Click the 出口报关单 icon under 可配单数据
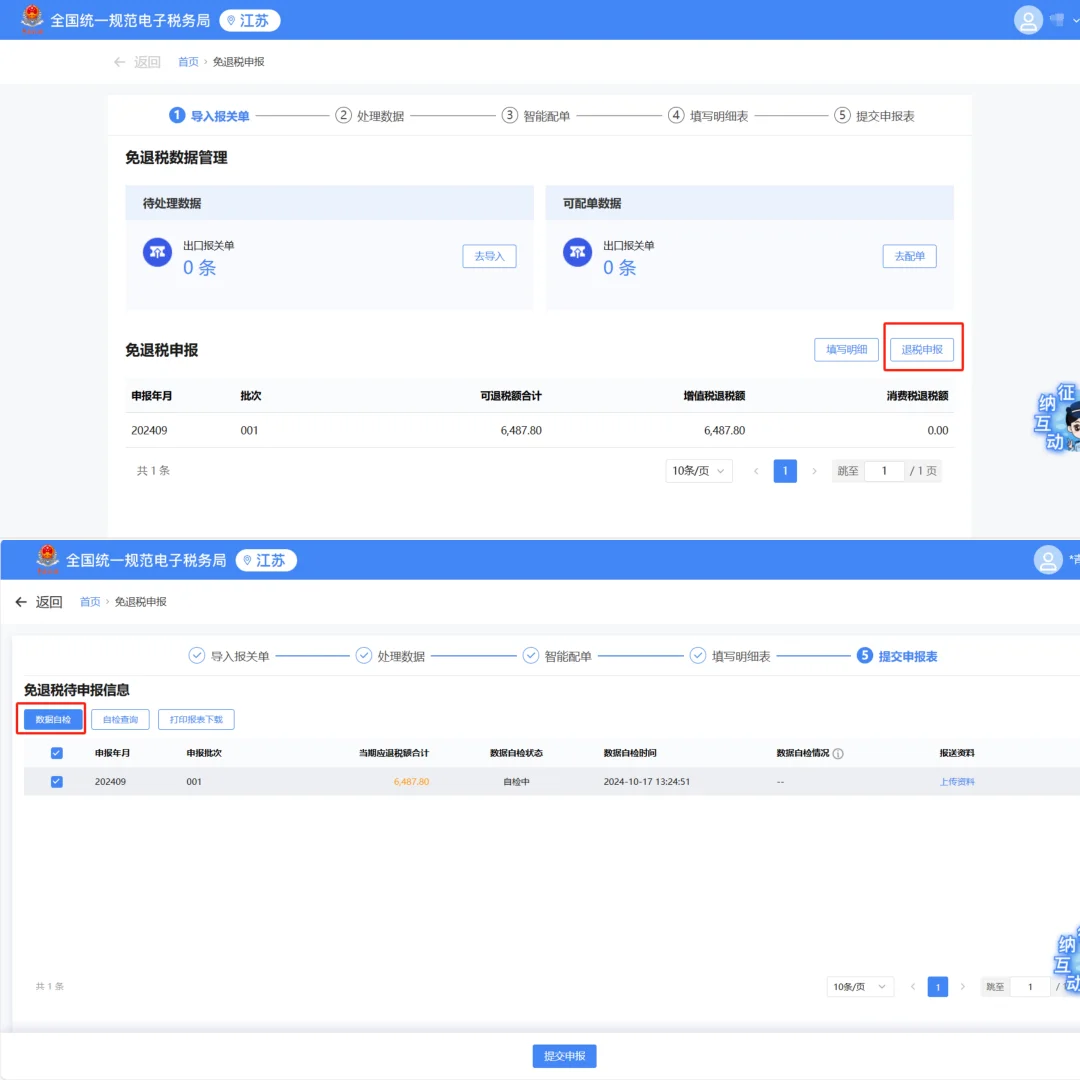Viewport: 1080px width, 1080px height. [577, 252]
